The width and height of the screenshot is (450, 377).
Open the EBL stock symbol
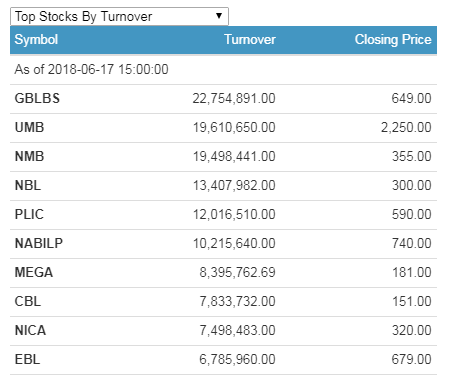[x=27, y=360]
